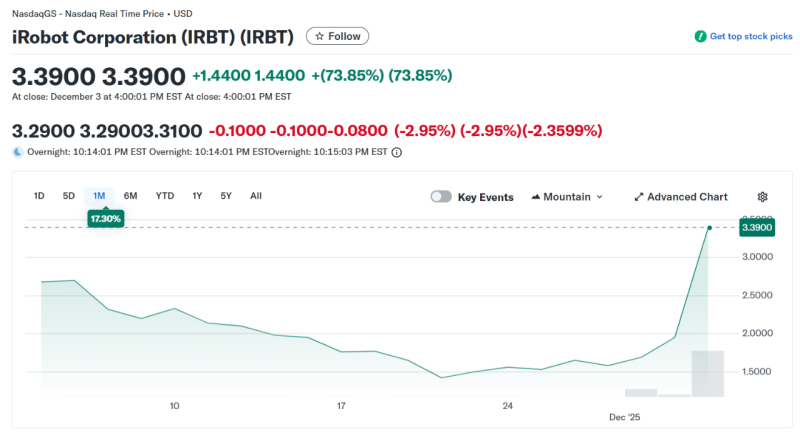
Task: Open Get top stock picks link
Action: (750, 36)
